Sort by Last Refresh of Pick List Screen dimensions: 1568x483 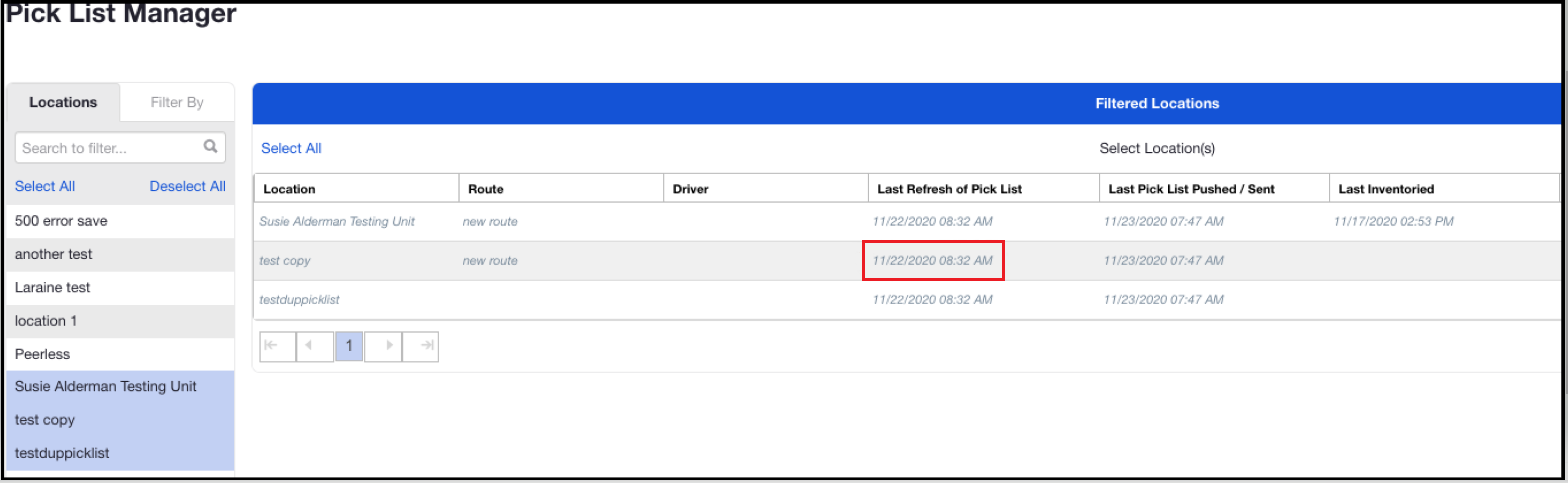tap(949, 188)
